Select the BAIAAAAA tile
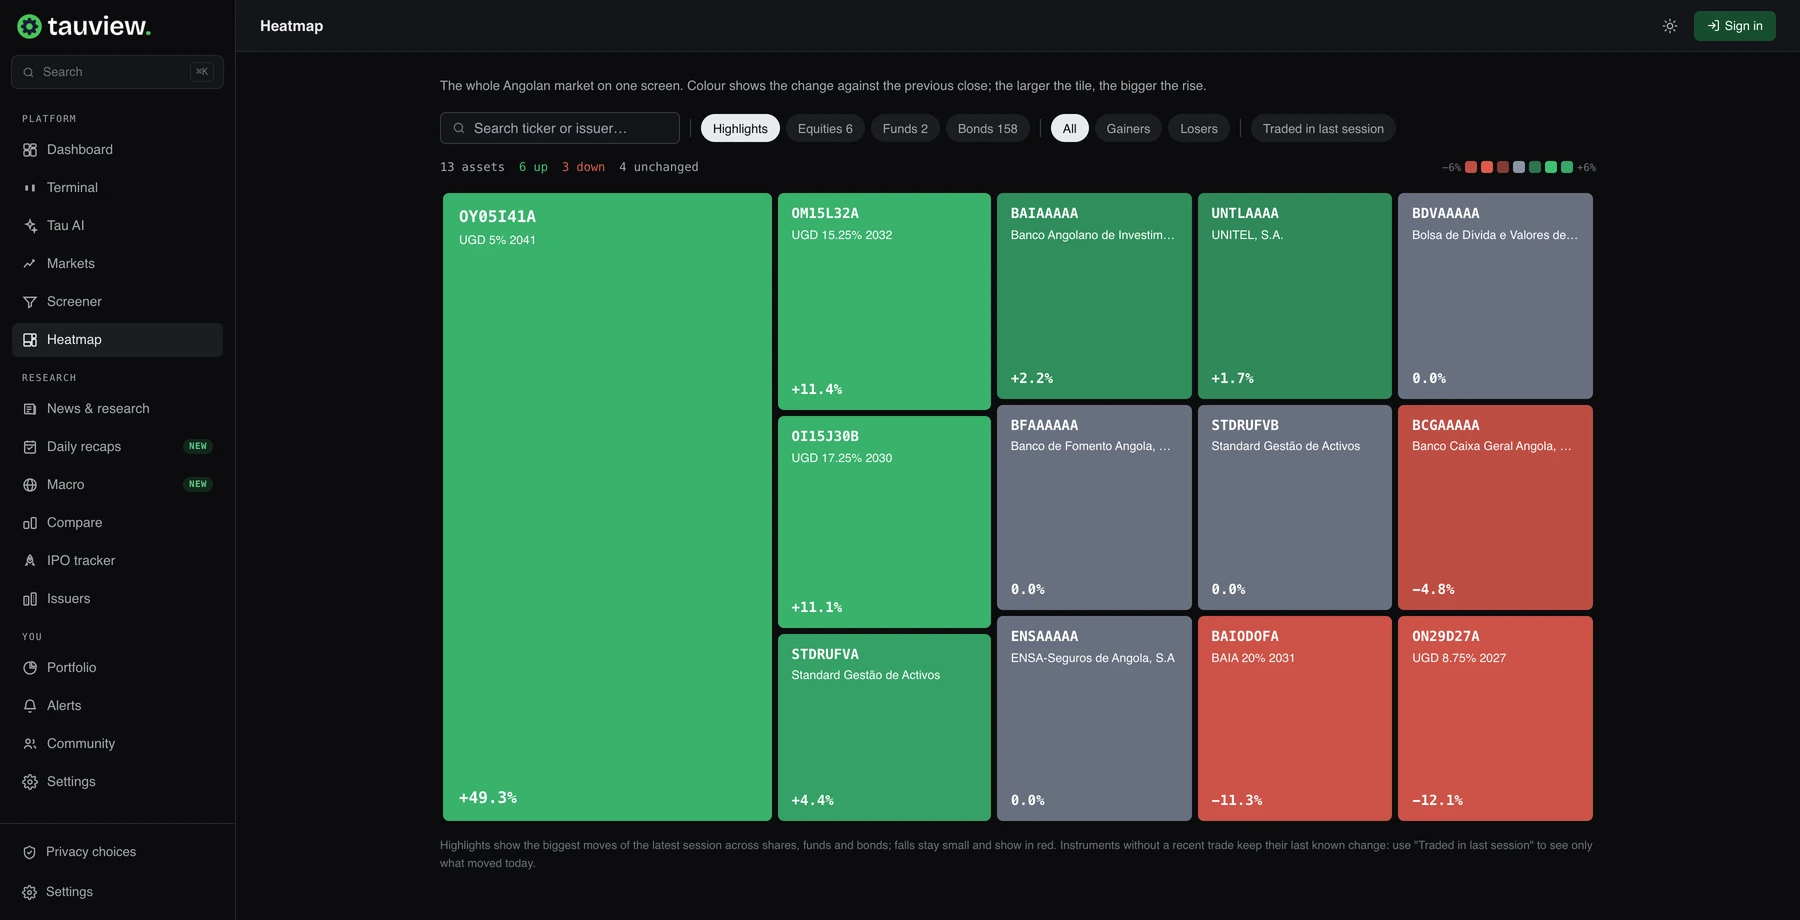1800x920 pixels. tap(1094, 296)
